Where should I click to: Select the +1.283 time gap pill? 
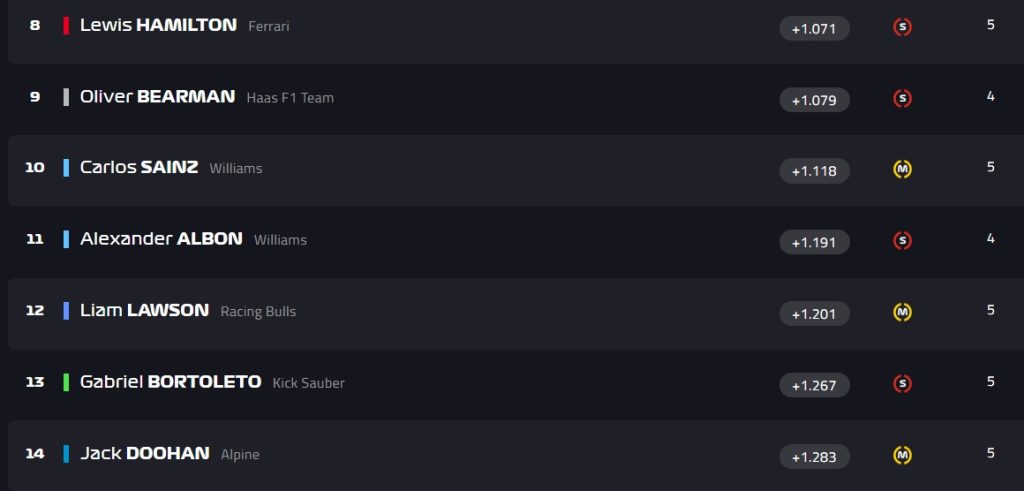[814, 457]
